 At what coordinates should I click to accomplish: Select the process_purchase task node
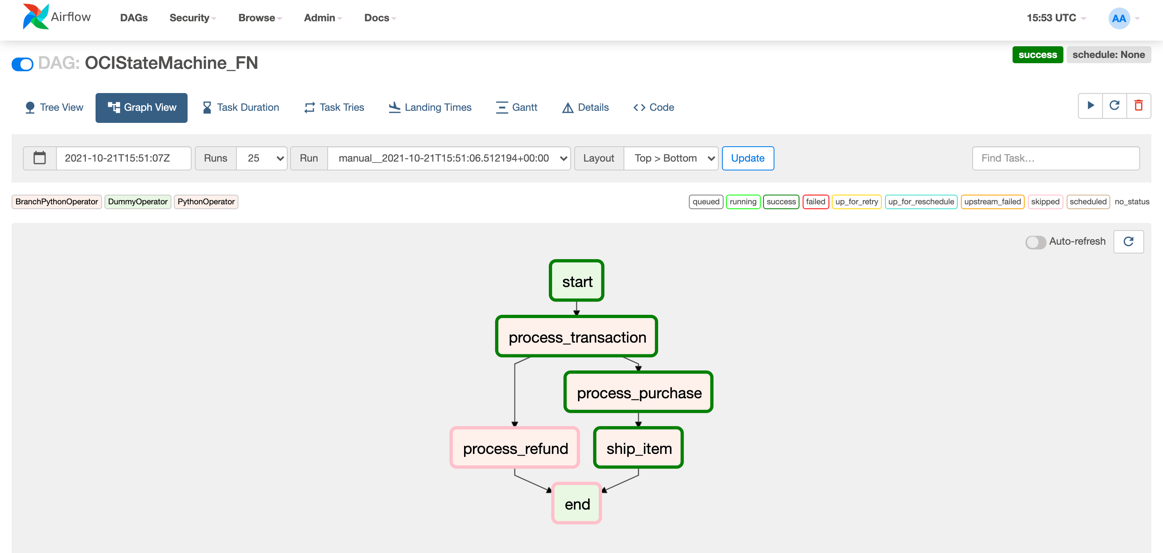pyautogui.click(x=639, y=392)
